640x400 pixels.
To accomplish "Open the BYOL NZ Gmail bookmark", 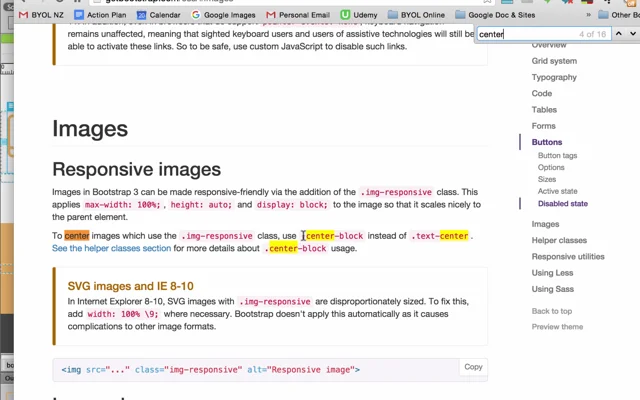I will click(x=41, y=15).
